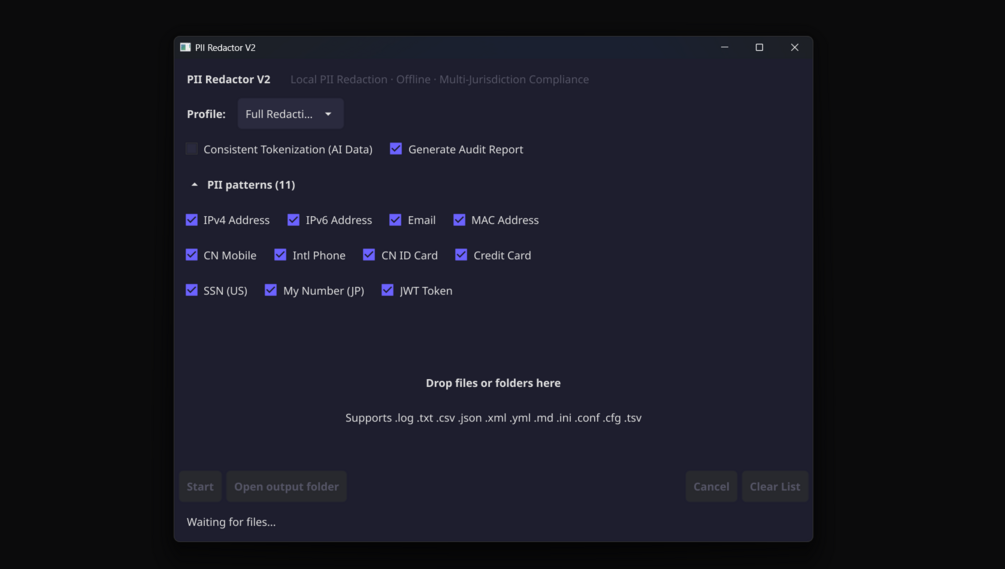Disable CN ID Card redaction
The image size is (1005, 569).
click(x=369, y=255)
